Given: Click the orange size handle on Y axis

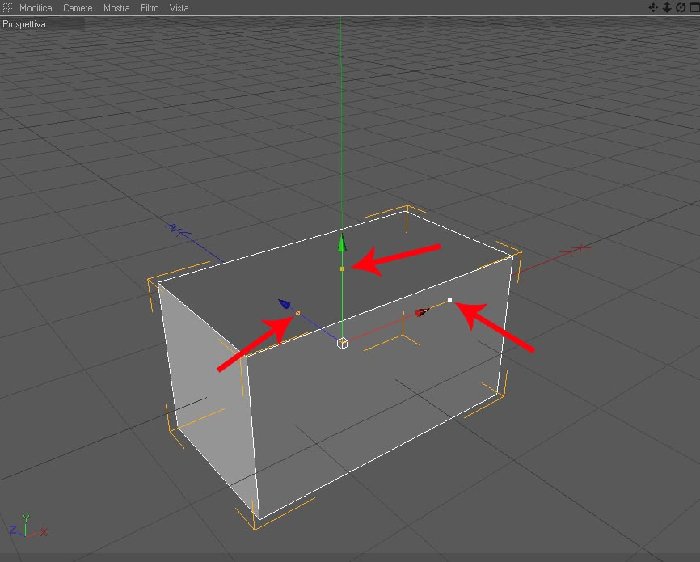Looking at the screenshot, I should click(342, 269).
